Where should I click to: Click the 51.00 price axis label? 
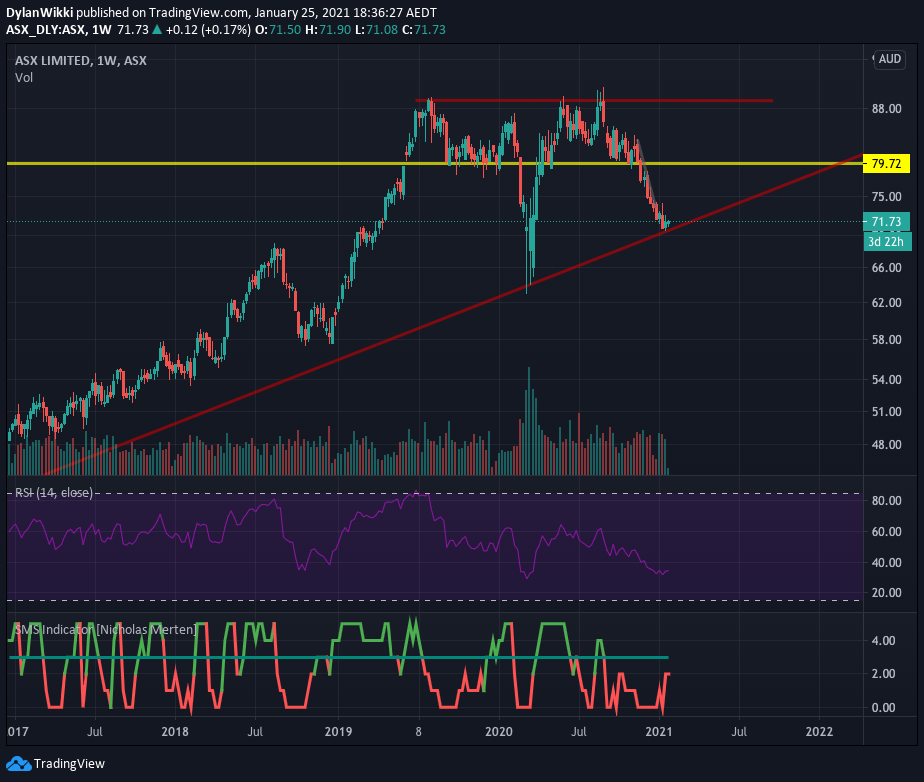coord(886,411)
